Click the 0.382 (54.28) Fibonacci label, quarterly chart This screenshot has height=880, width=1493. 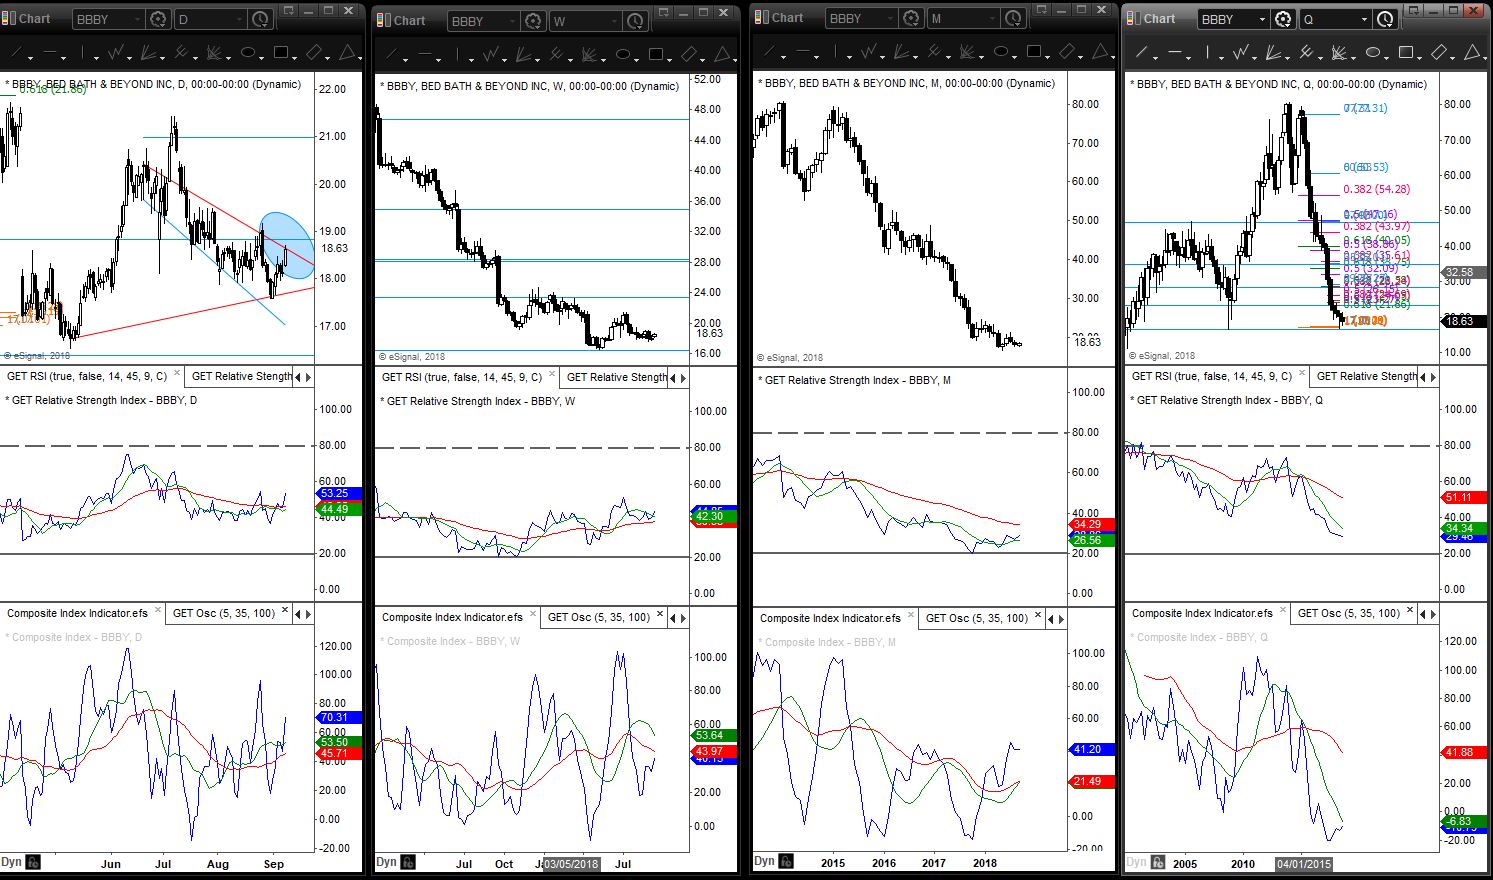click(1376, 189)
